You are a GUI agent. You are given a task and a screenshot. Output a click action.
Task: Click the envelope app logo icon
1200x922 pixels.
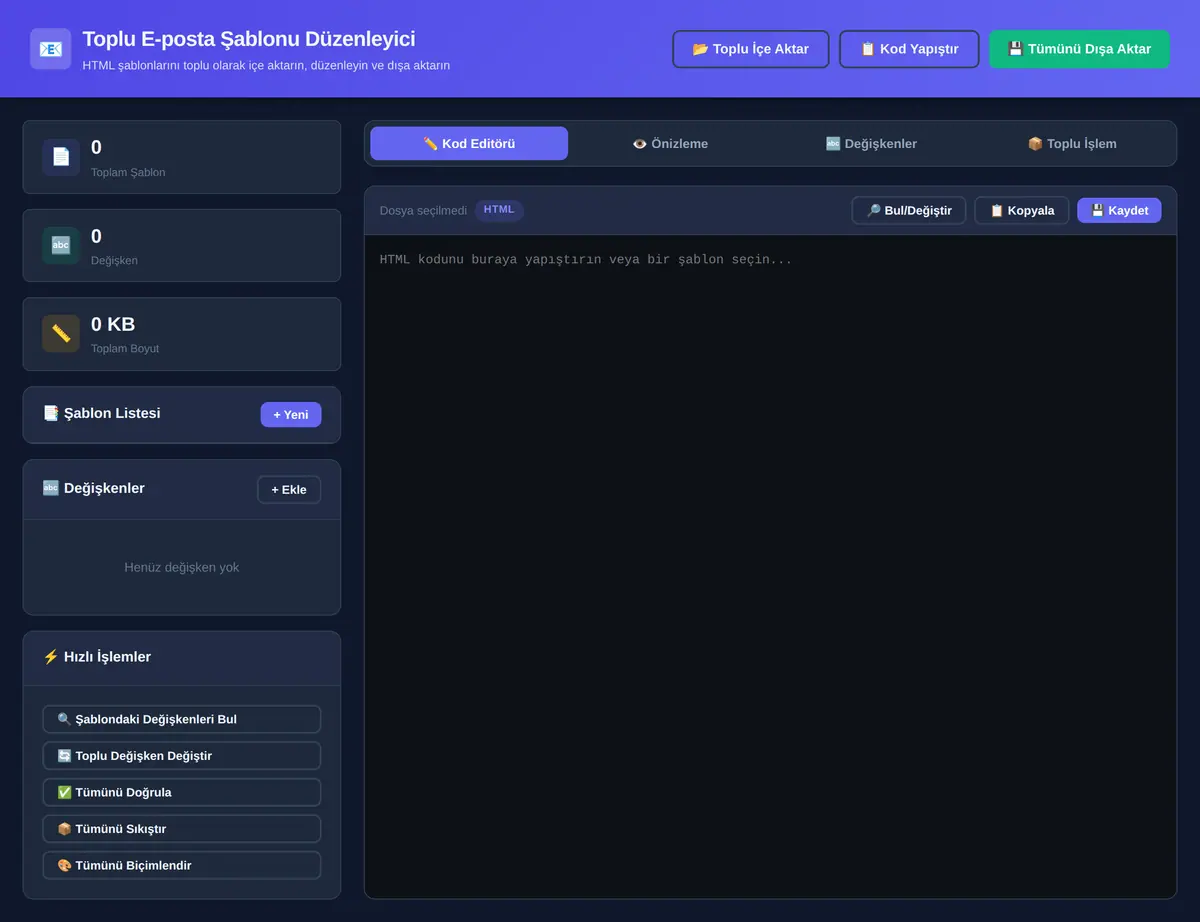(x=50, y=48)
